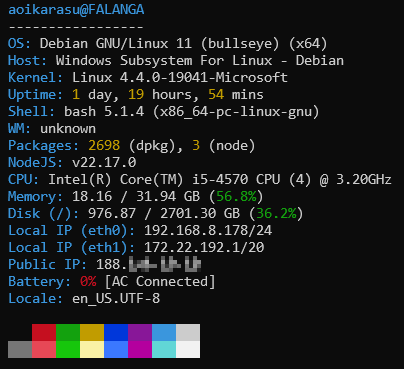Pick the light gray color block
This screenshot has width=404, height=369.
pos(188,332)
